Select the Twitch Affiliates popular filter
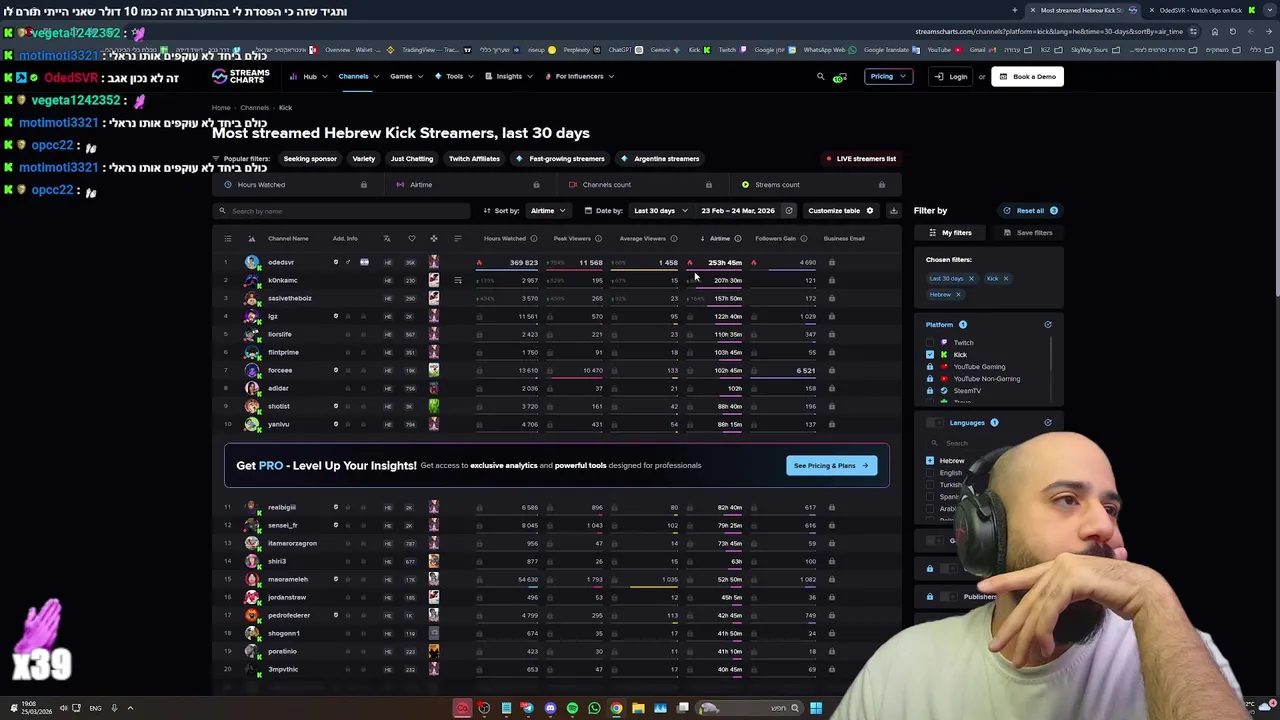The height and width of the screenshot is (720, 1280). (474, 159)
